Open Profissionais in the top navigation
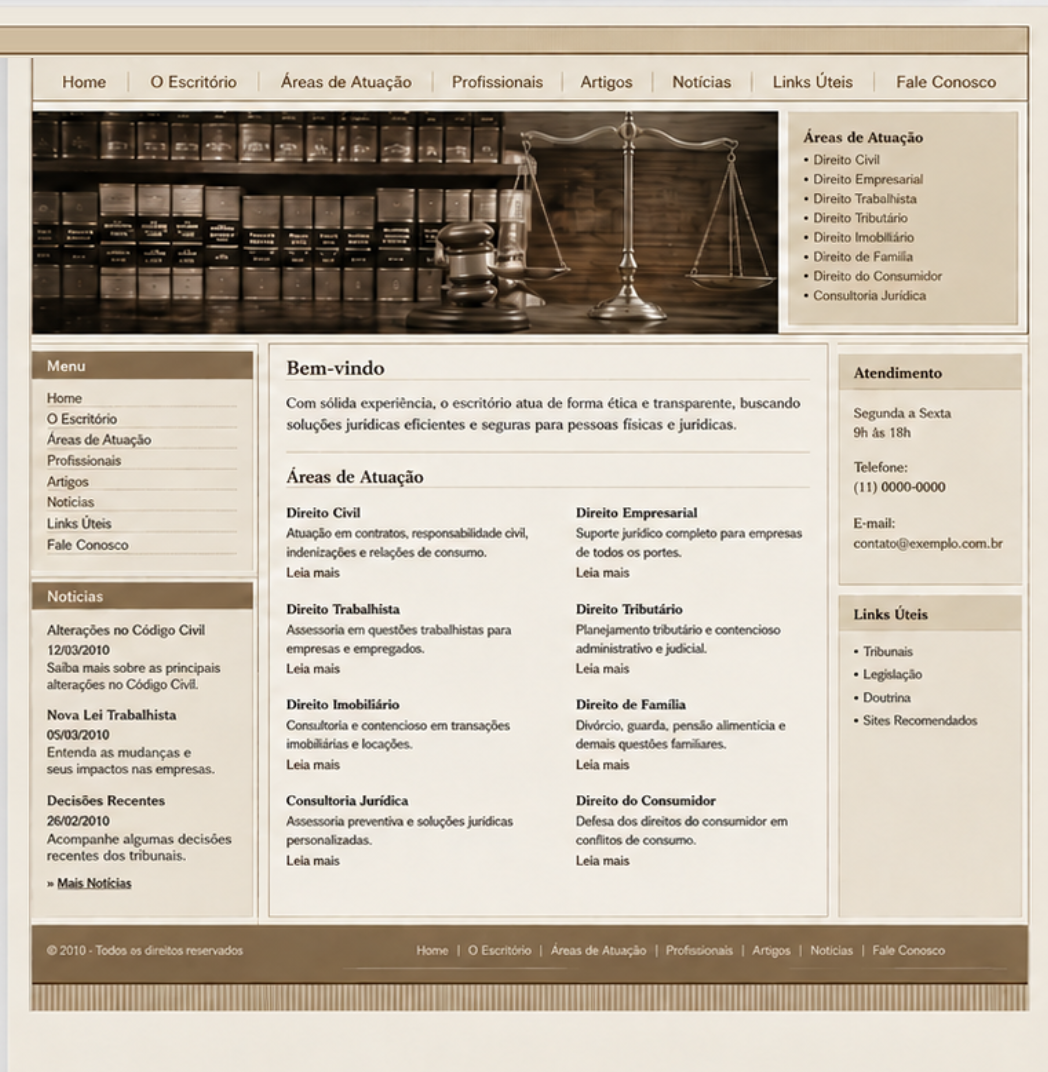The image size is (1048, 1072). tap(497, 82)
